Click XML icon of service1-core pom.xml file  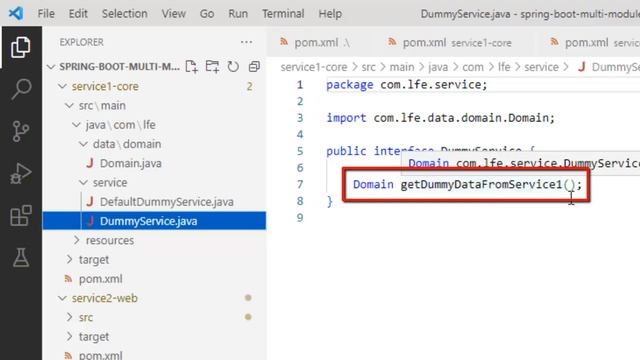tap(68, 279)
